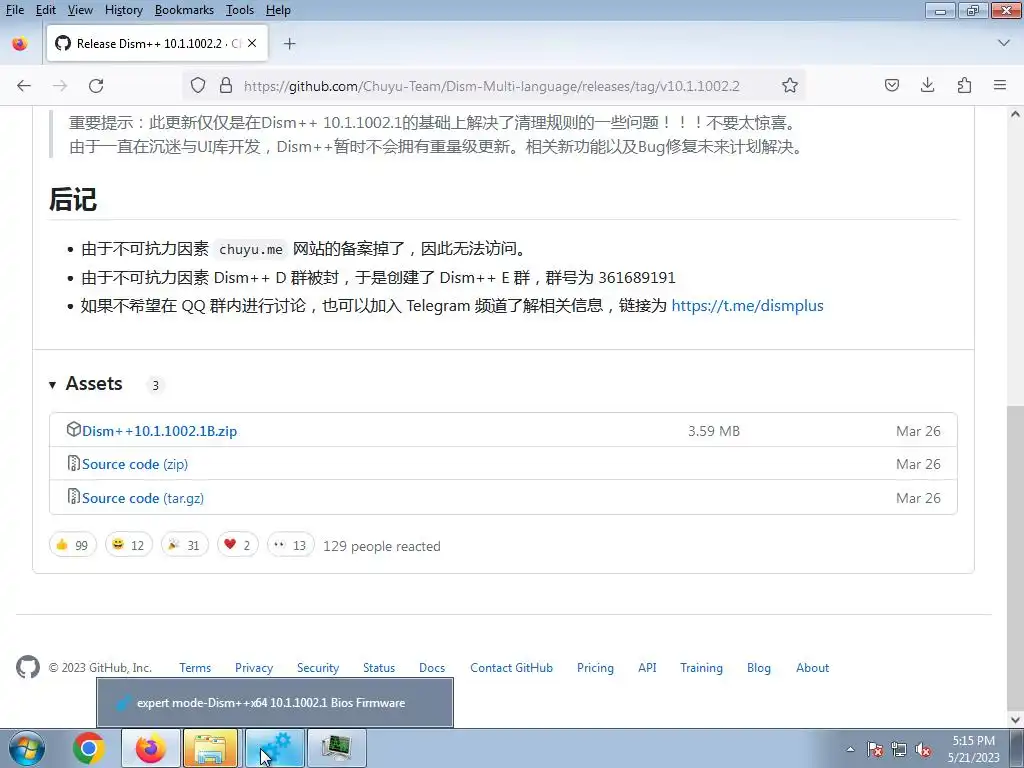This screenshot has height=768, width=1024.
Task: Click file icon beside Source code (tar.gz)
Action: [x=73, y=496]
